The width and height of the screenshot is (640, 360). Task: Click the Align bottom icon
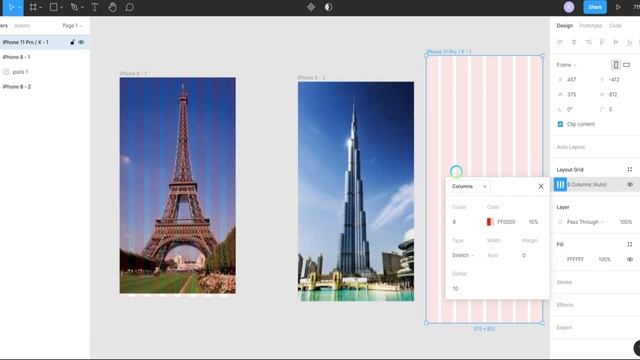(x=630, y=42)
